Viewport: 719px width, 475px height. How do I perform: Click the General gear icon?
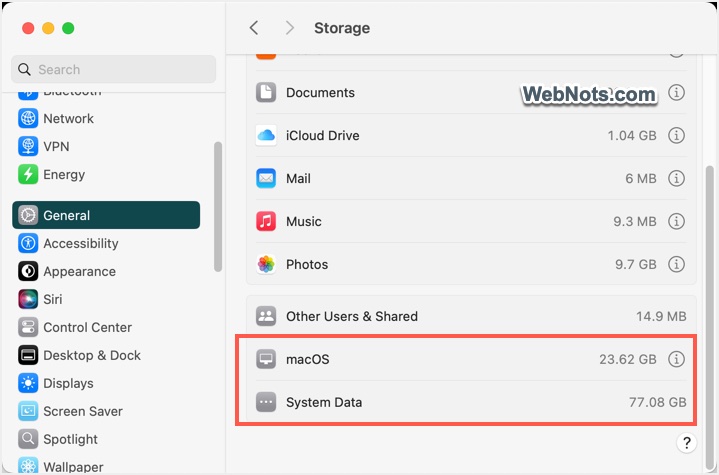[28, 215]
